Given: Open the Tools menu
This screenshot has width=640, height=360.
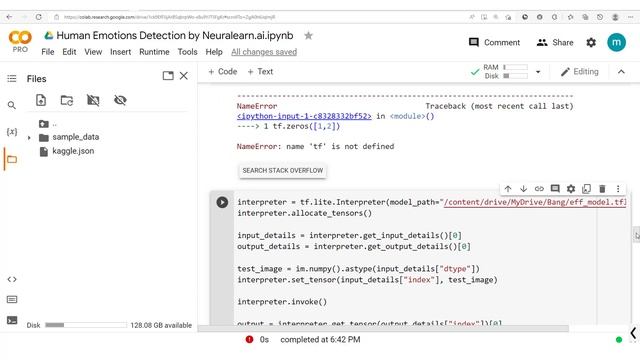Looking at the screenshot, I should (x=187, y=52).
